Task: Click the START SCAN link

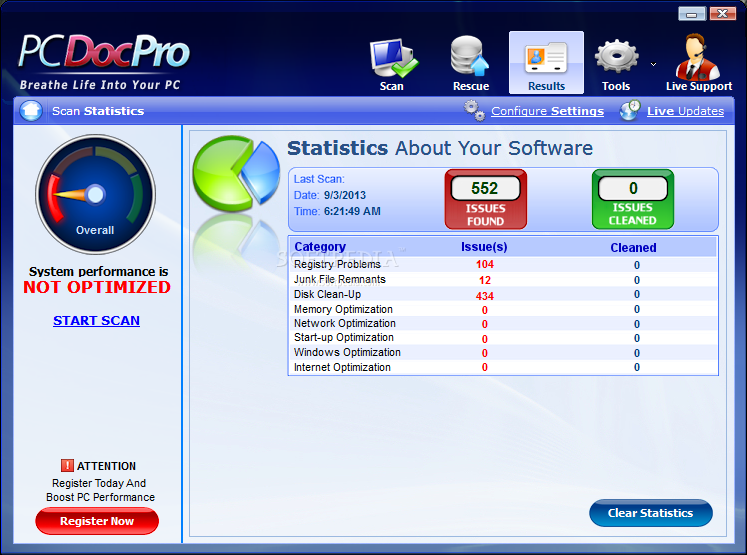Action: (x=96, y=321)
